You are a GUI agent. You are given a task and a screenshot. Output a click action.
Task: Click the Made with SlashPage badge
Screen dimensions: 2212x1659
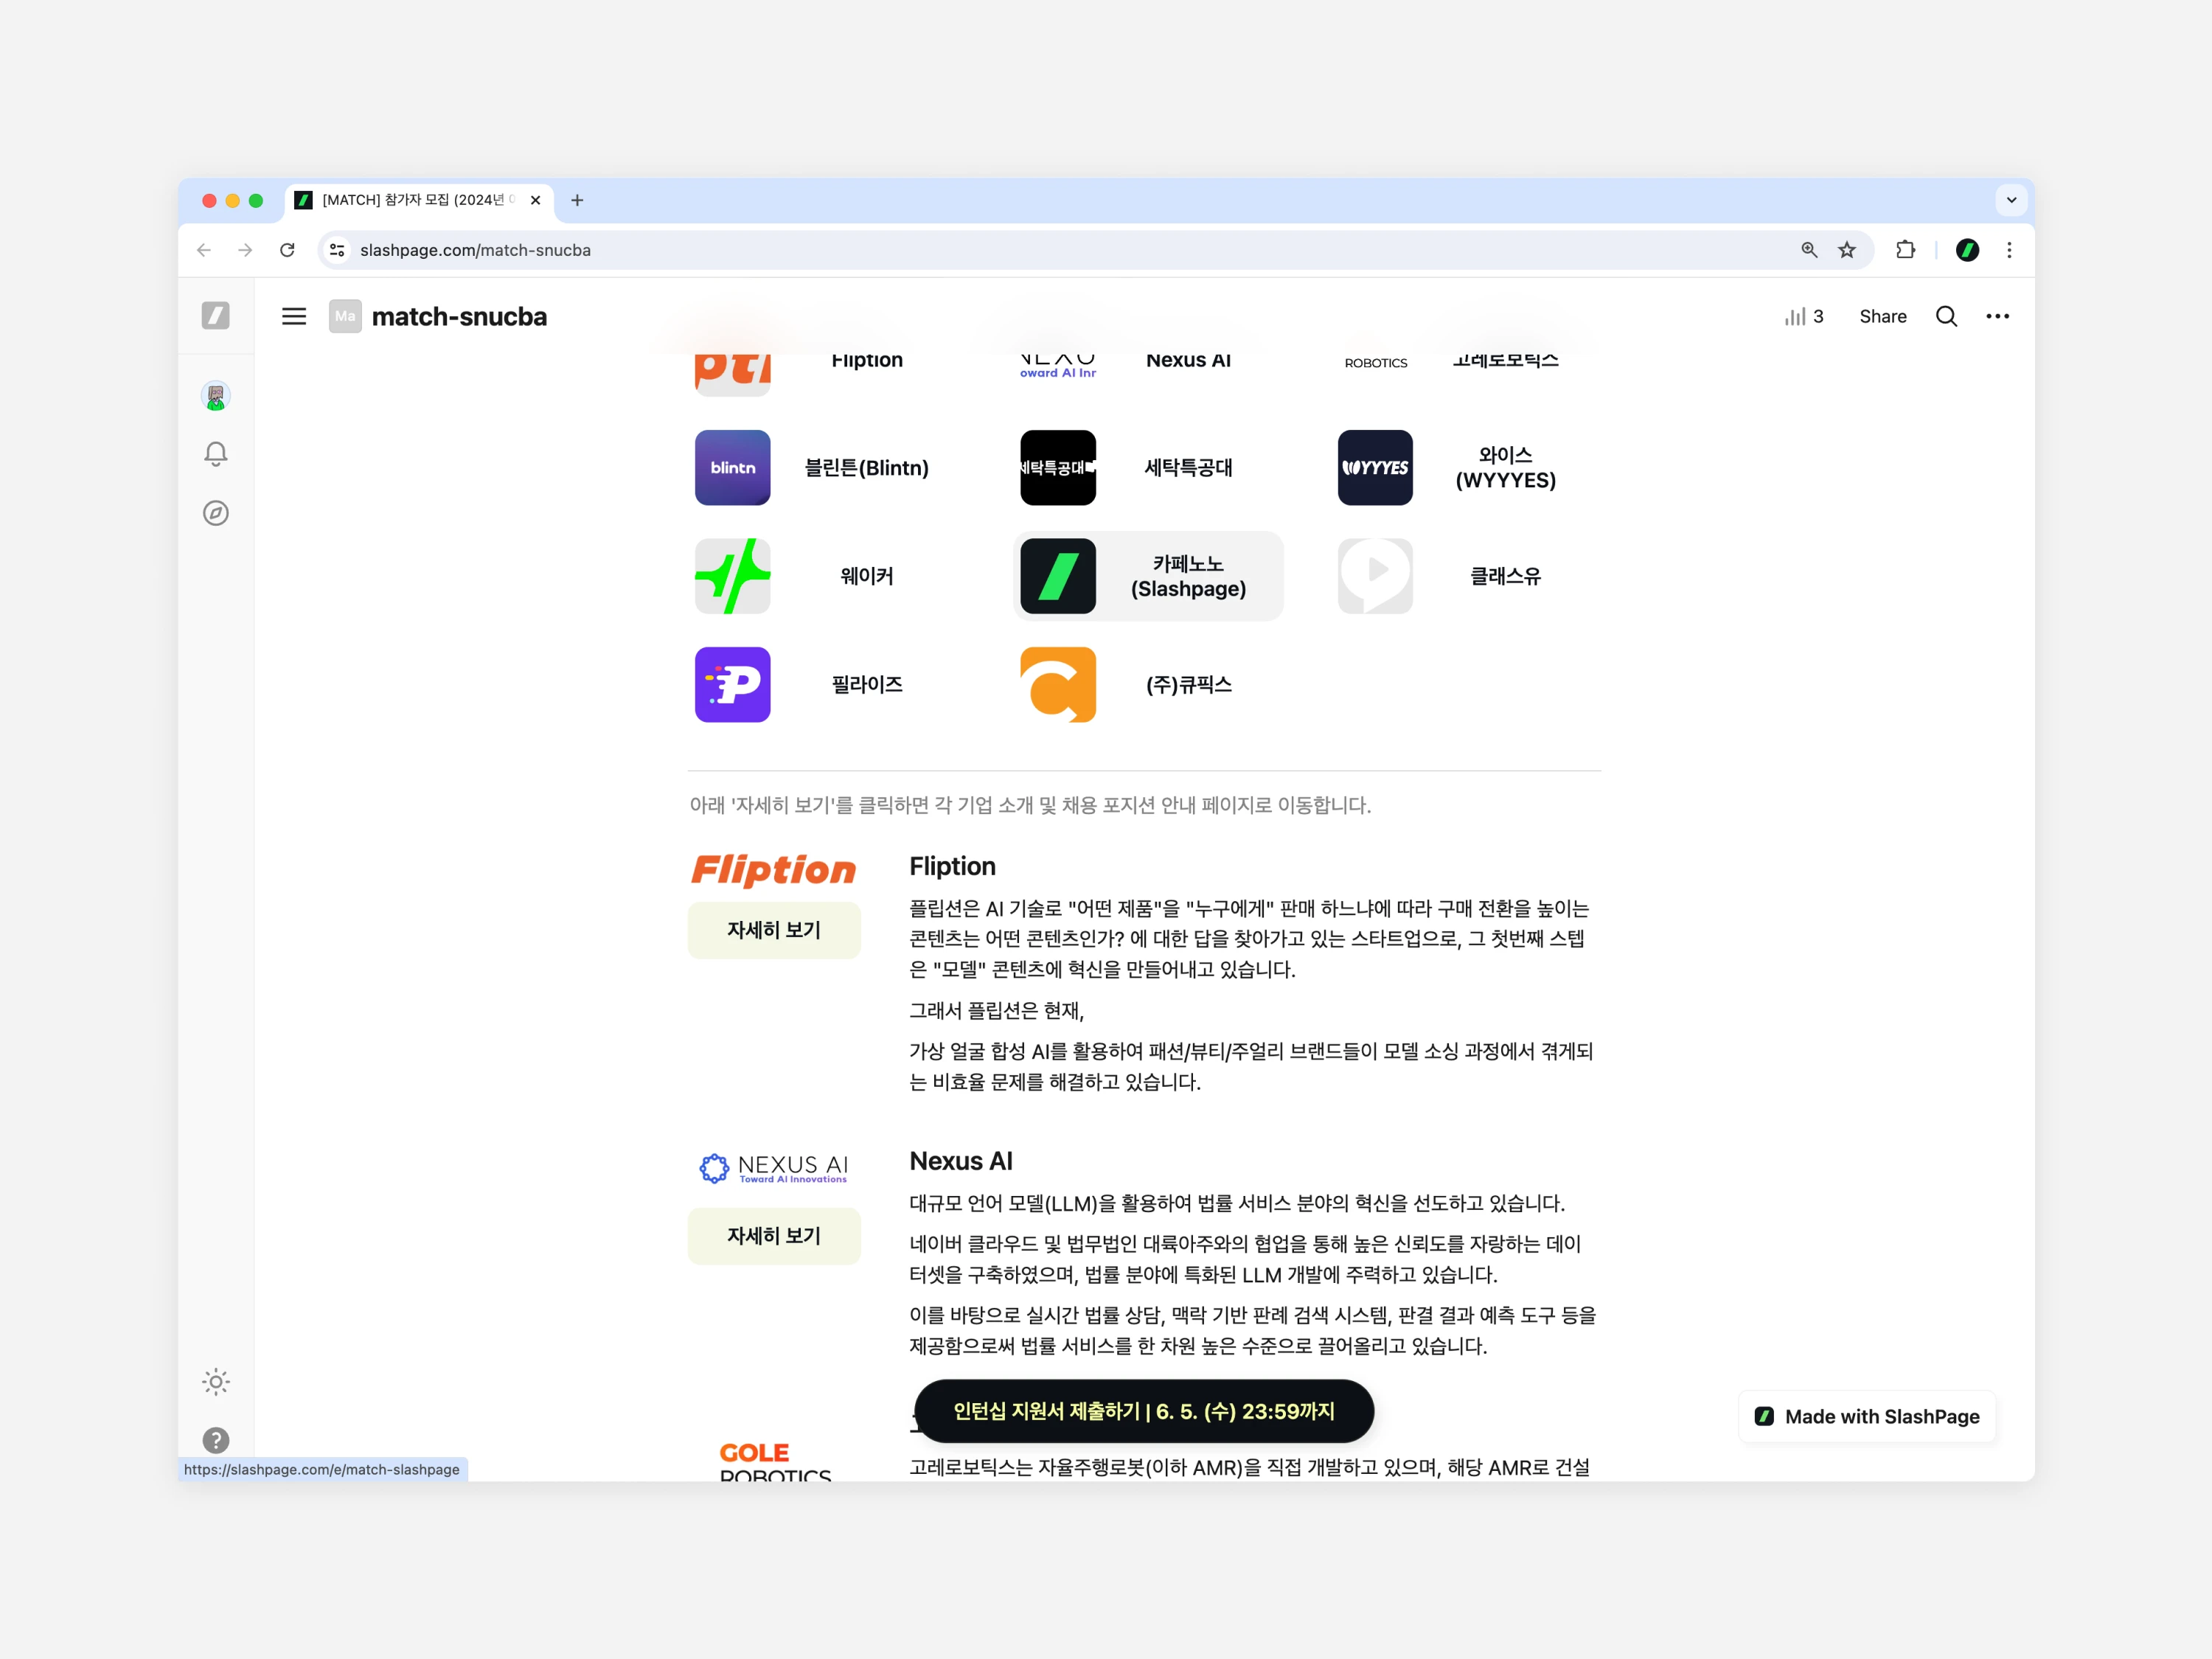[x=1867, y=1417]
